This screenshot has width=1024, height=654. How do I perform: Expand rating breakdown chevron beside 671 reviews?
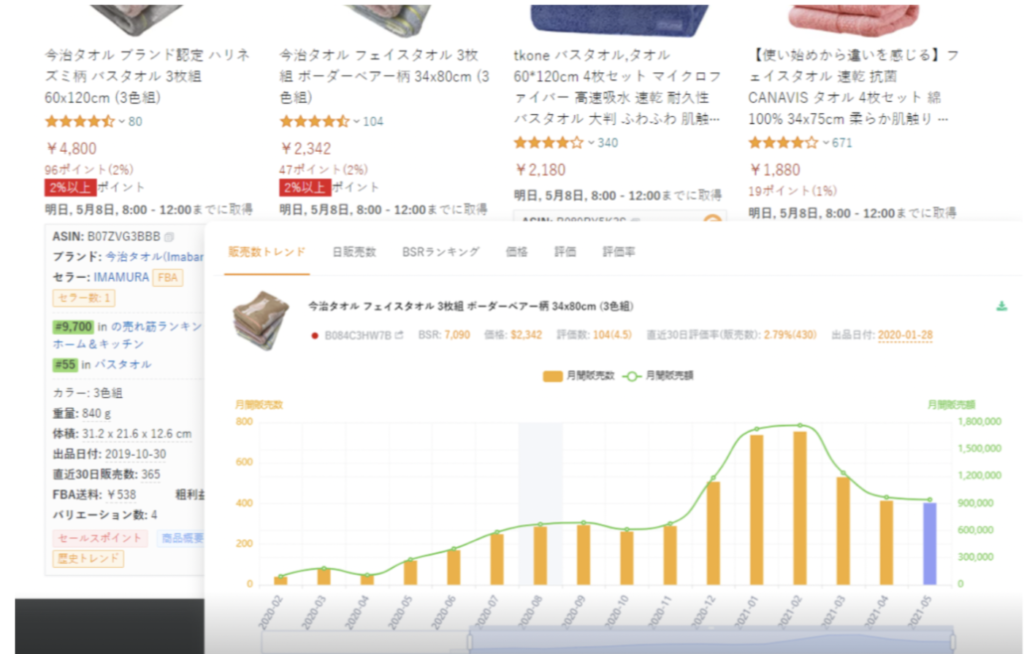pos(825,143)
